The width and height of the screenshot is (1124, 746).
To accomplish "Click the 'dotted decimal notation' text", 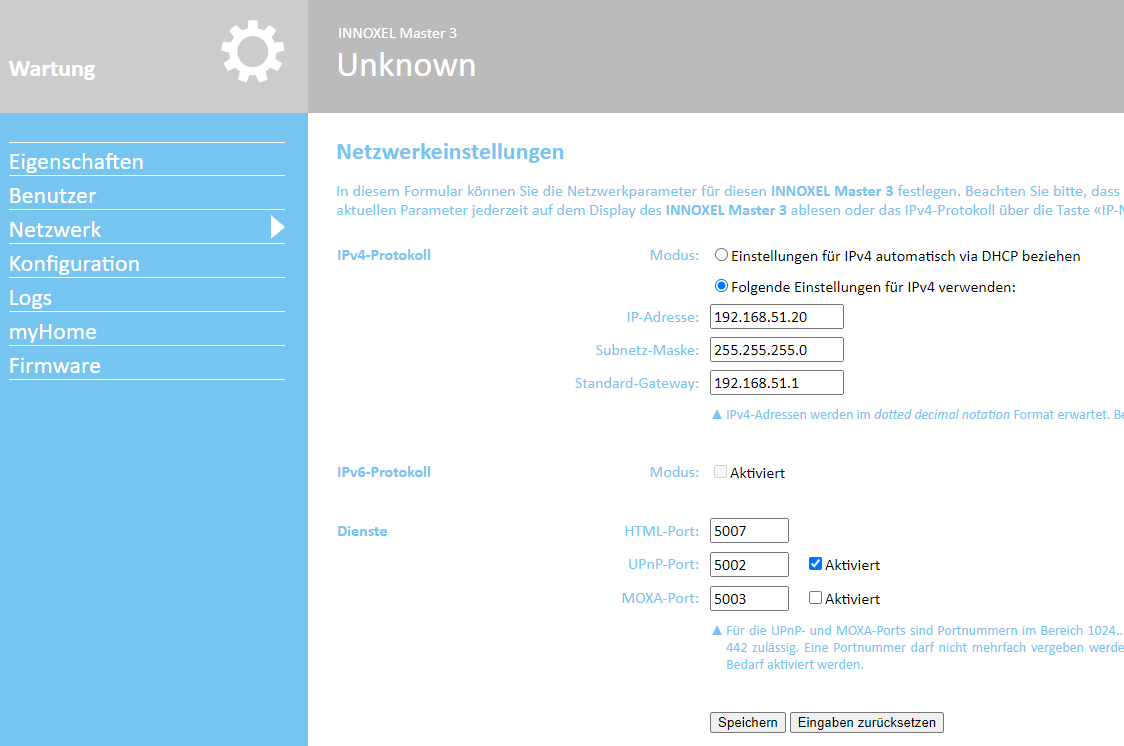I will pyautogui.click(x=942, y=414).
